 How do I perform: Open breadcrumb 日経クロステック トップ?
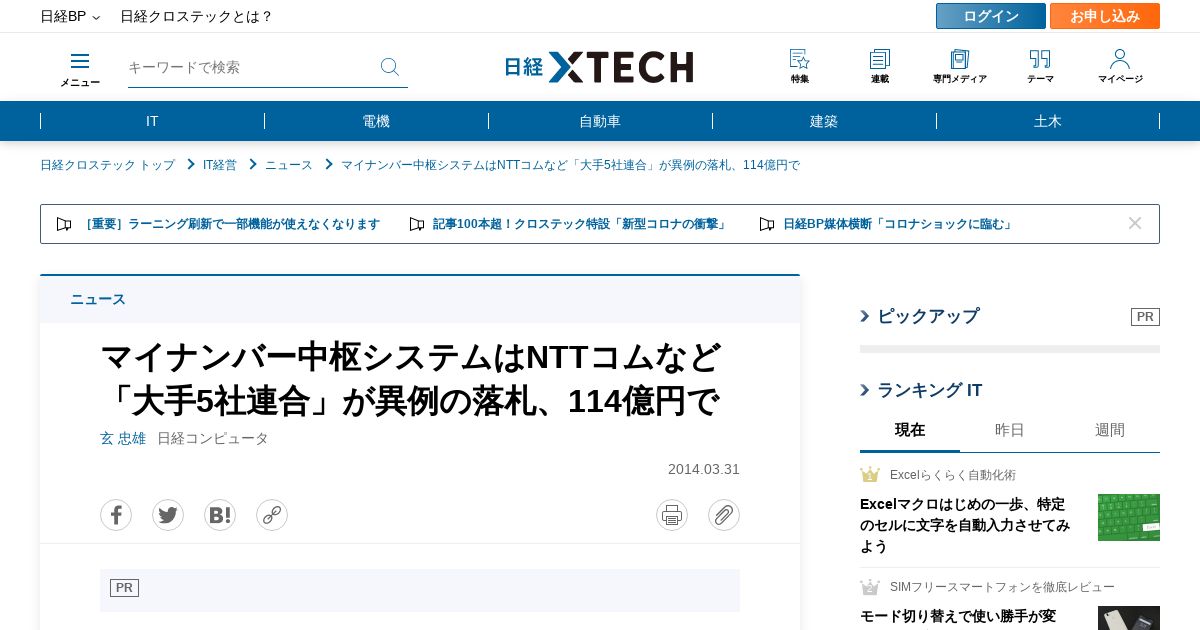[107, 165]
